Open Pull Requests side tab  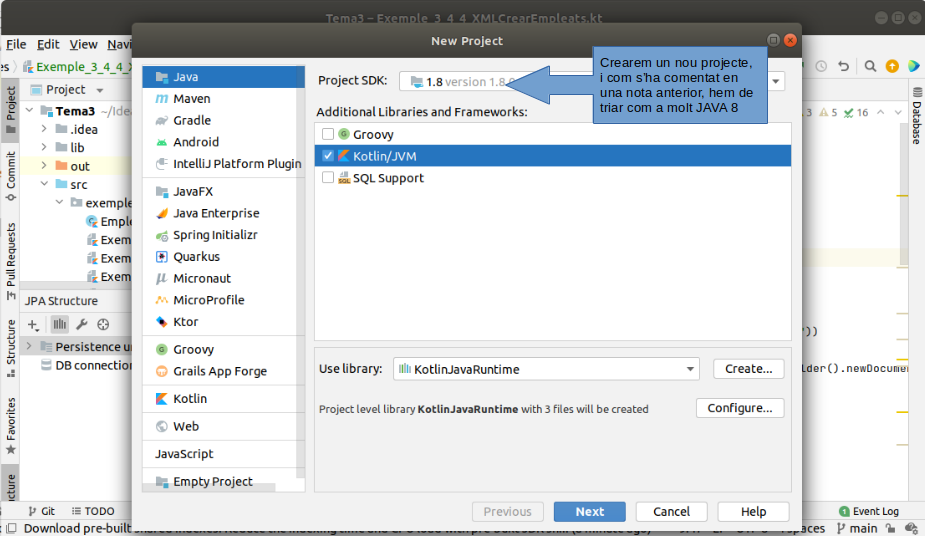click(x=11, y=261)
